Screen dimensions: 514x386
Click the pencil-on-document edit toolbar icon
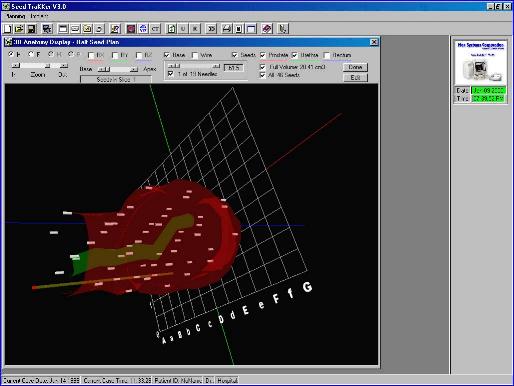115,29
